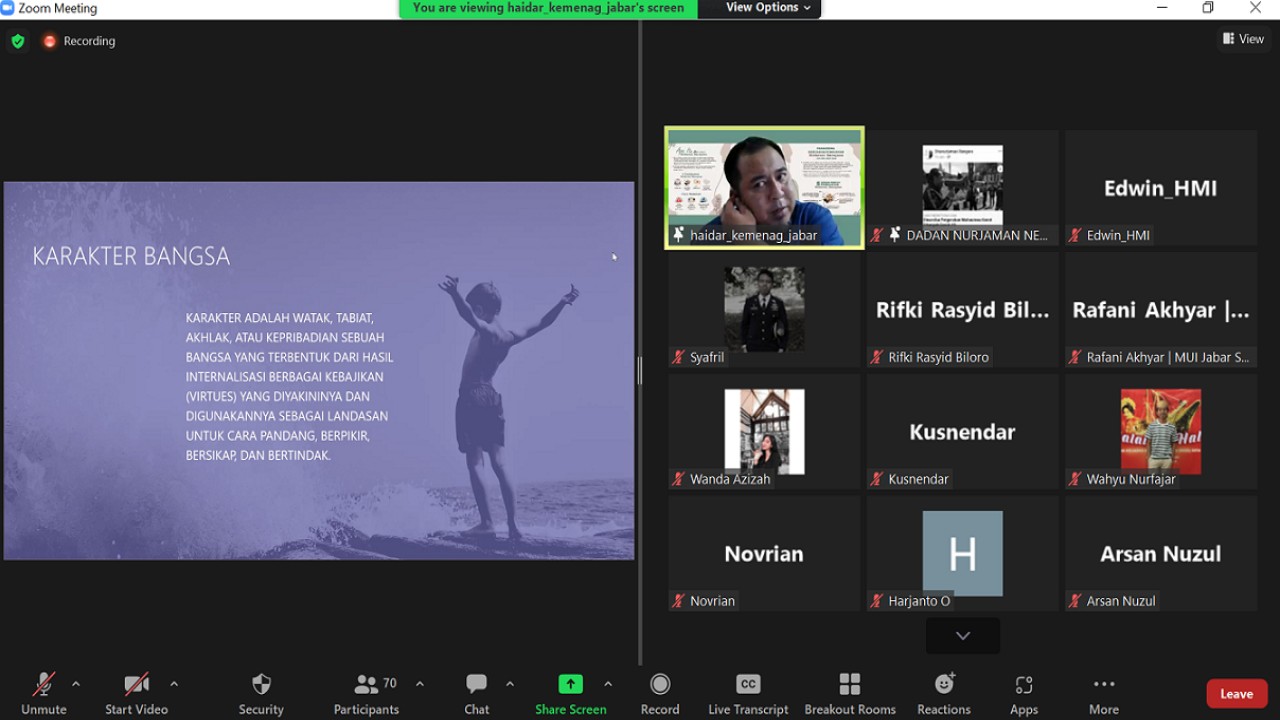Image resolution: width=1280 pixels, height=720 pixels.
Task: Open the More menu
Action: pos(1104,685)
